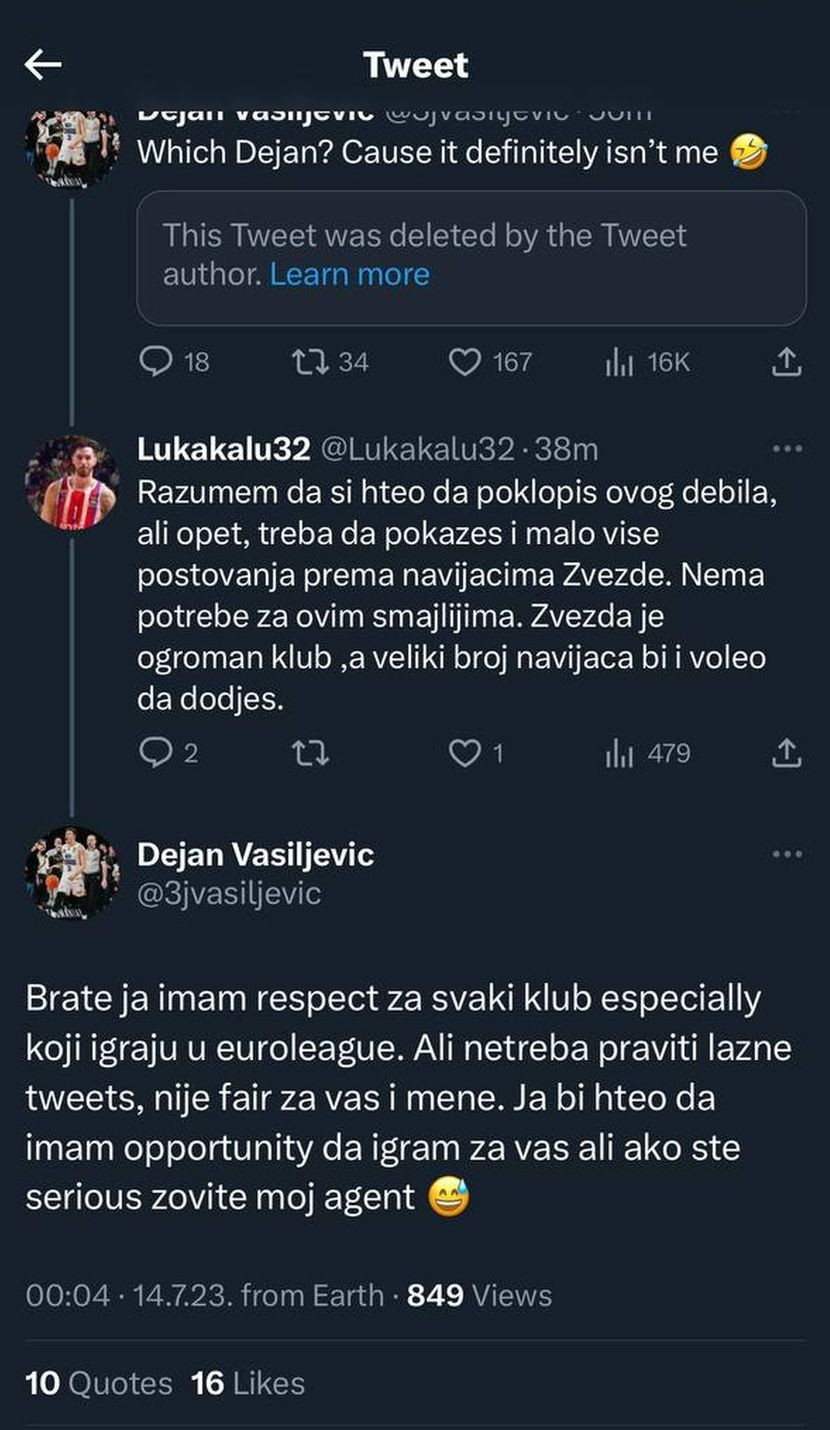Share Lukakalu32's tweet

787,752
